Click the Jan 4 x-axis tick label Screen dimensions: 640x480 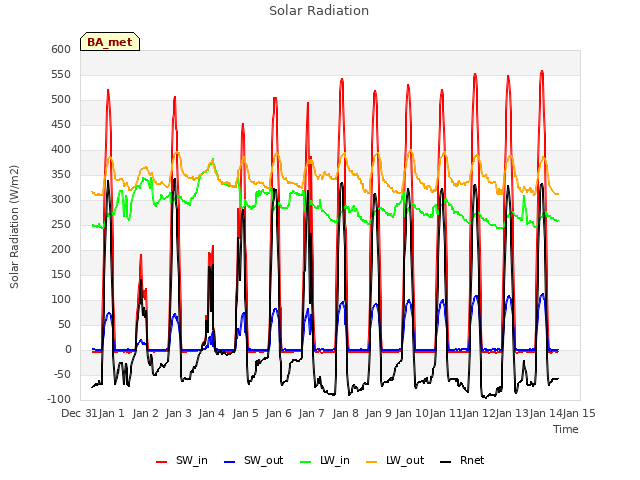[212, 413]
